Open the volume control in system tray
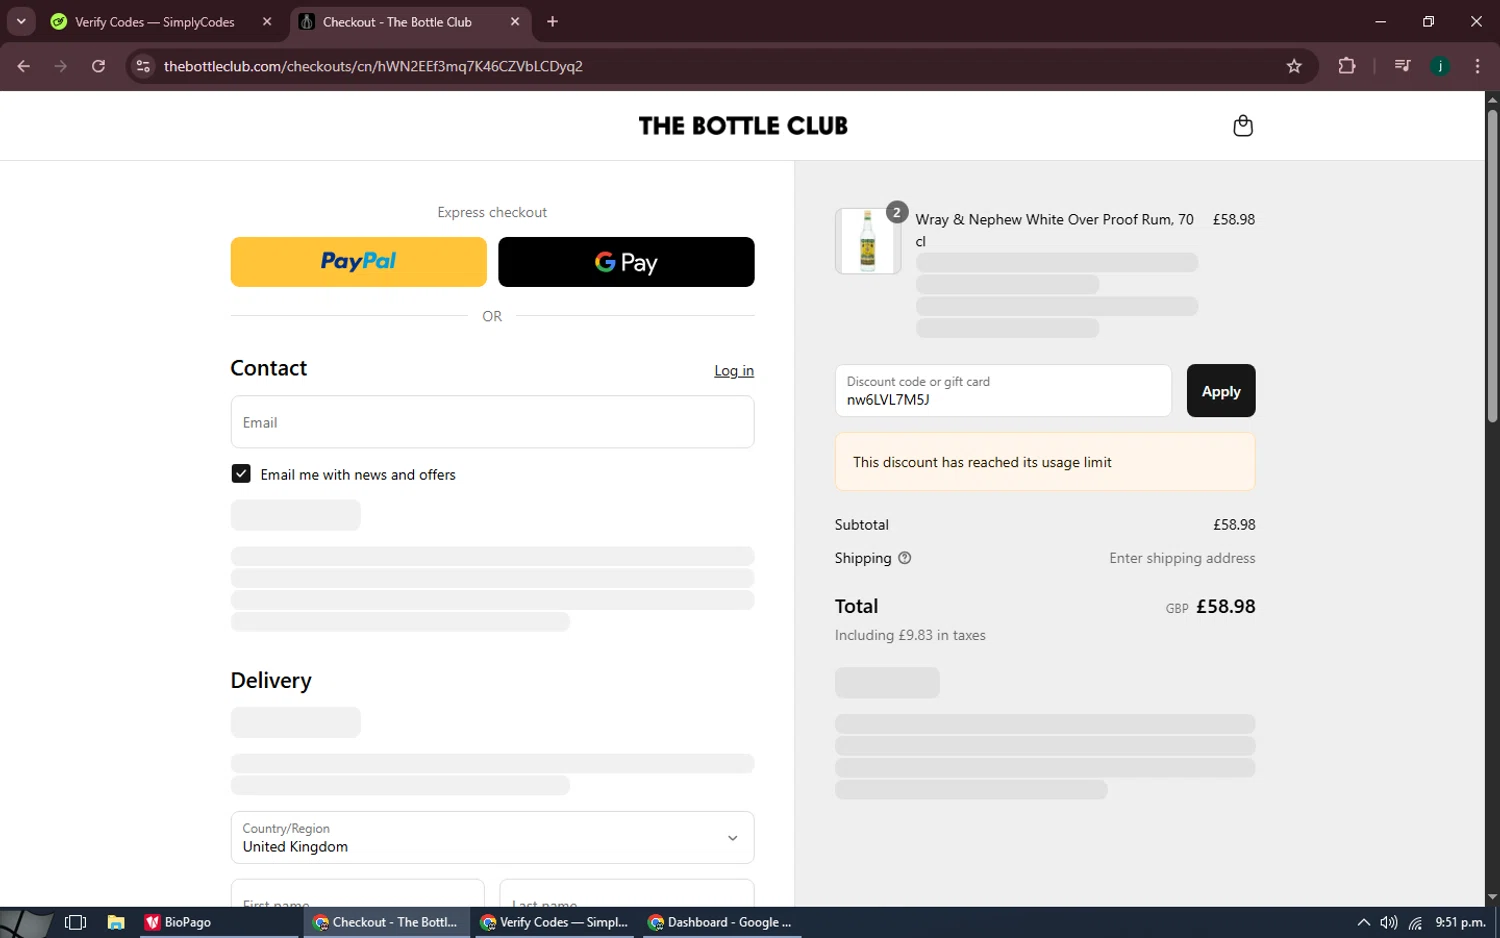 1389,922
